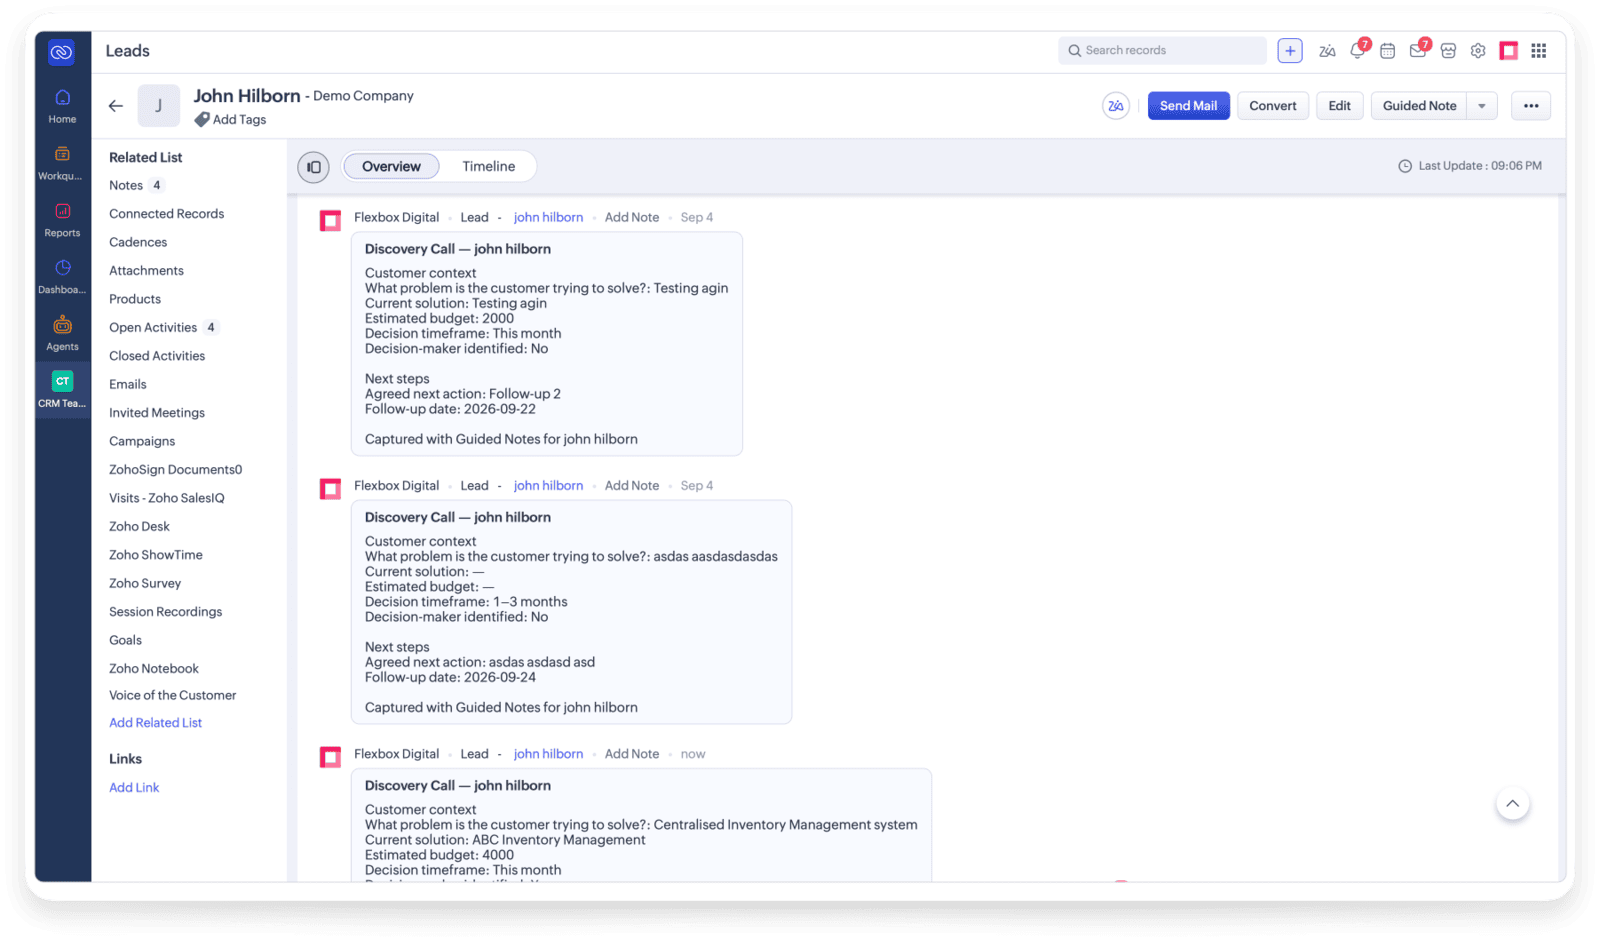
Task: Open Workqueue in the left sidebar
Action: [62, 163]
